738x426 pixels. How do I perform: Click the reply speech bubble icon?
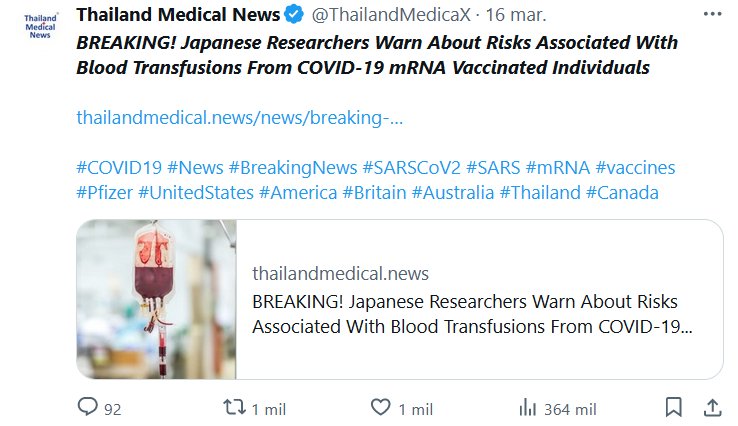point(88,408)
